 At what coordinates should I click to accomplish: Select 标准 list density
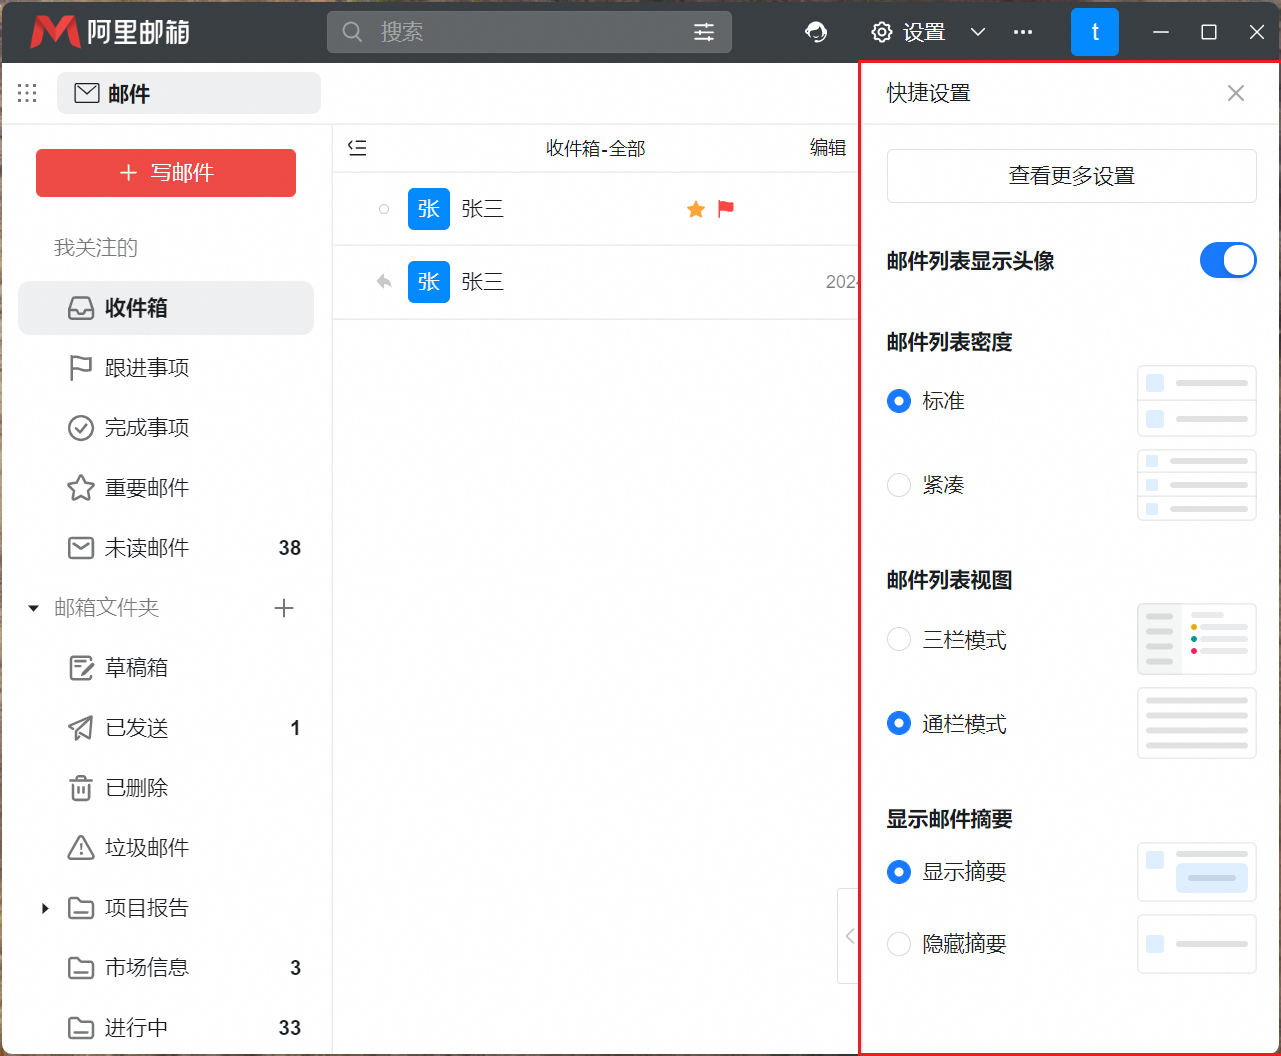tap(899, 401)
